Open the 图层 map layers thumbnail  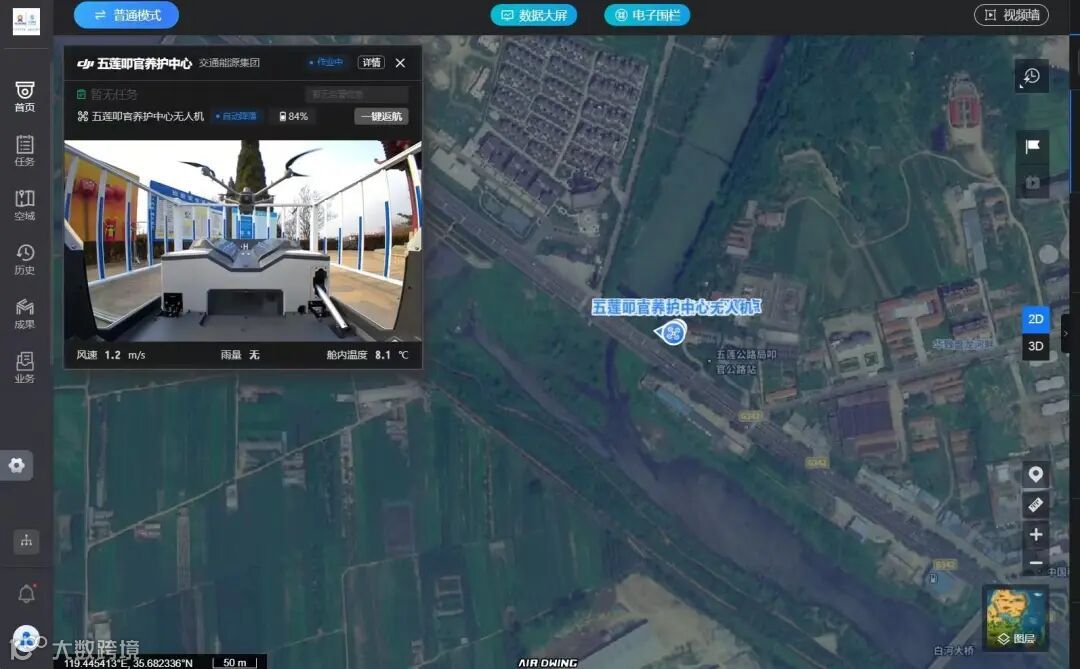pos(1016,618)
